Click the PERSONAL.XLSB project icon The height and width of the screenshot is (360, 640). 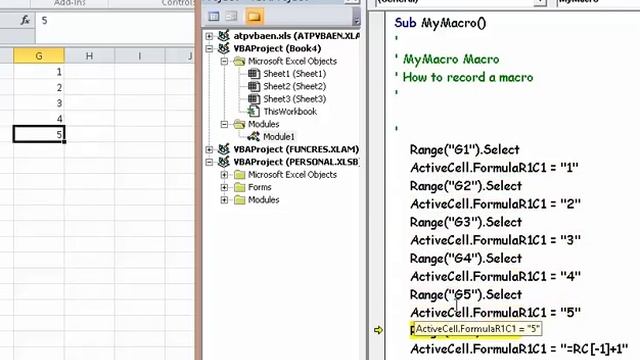224,162
